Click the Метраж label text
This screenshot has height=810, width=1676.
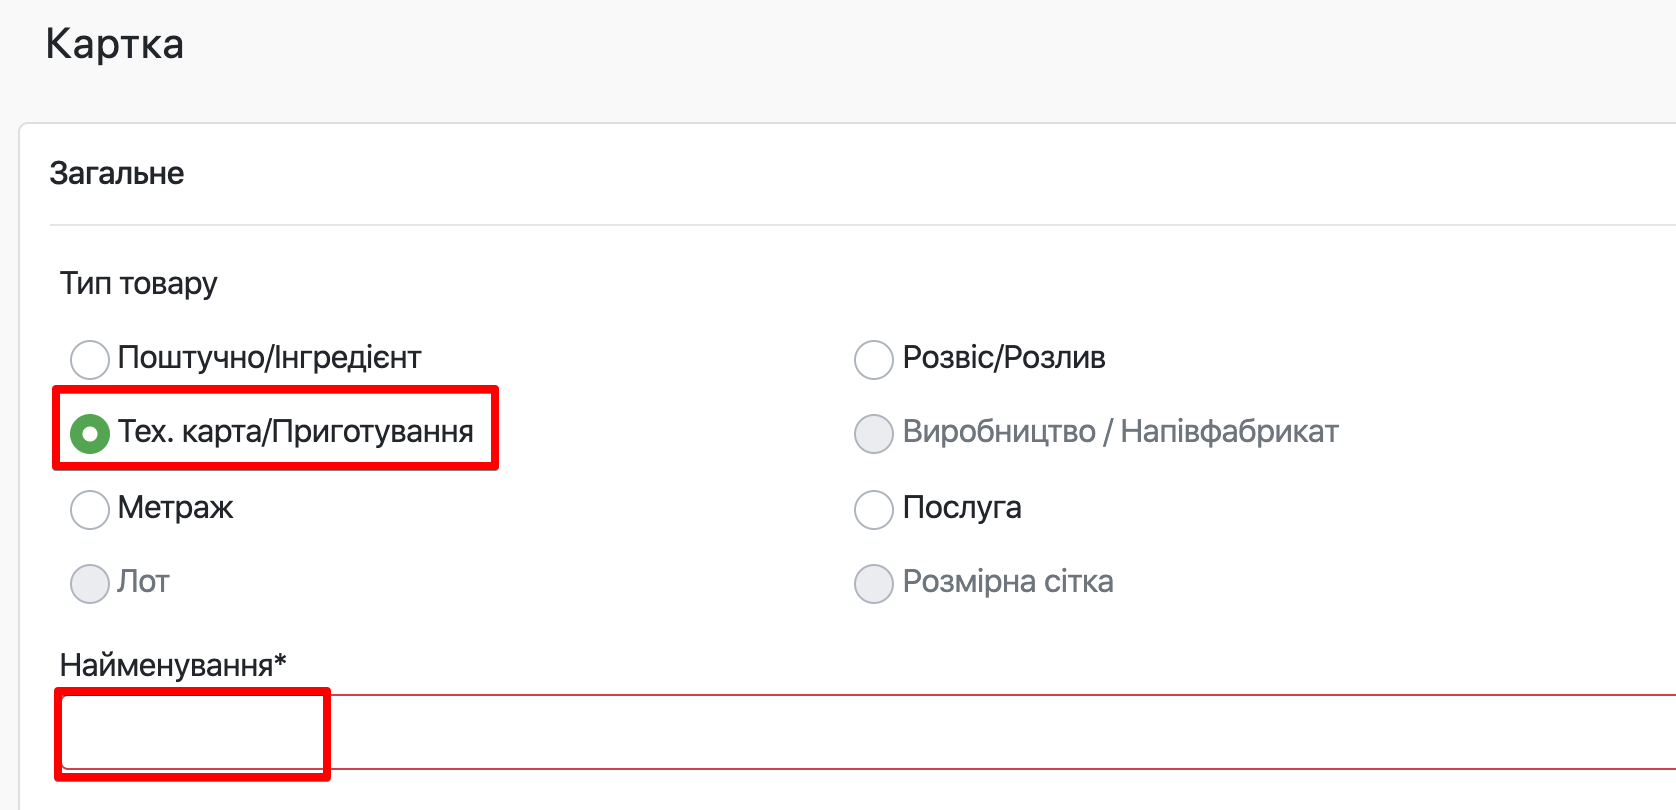tap(175, 507)
